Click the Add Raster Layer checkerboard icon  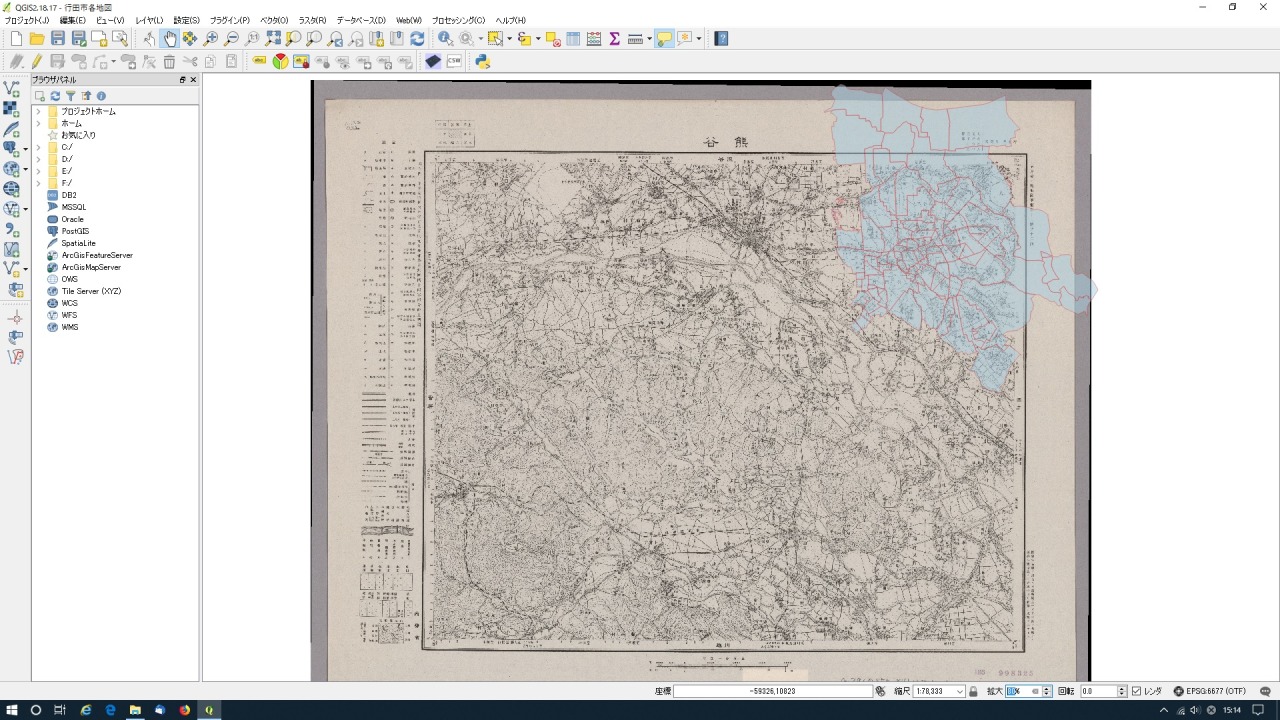[x=12, y=109]
